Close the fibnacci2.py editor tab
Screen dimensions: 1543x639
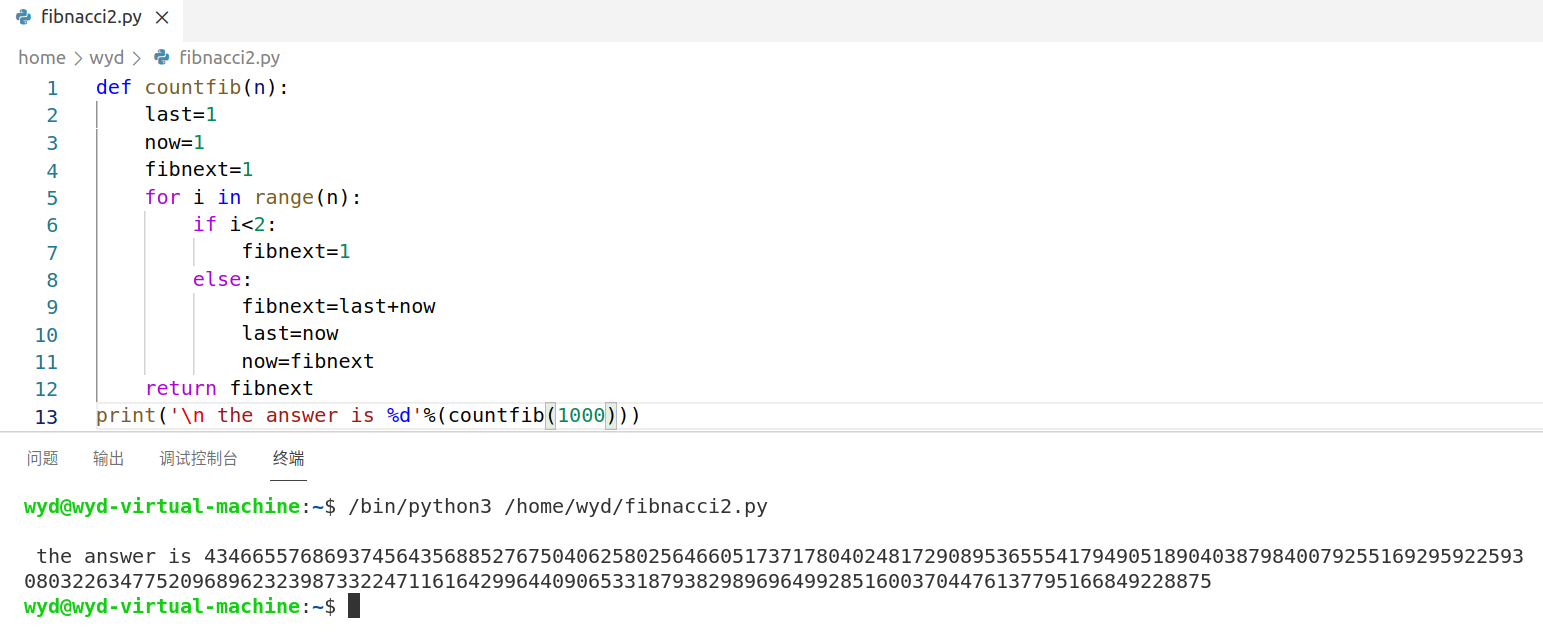(163, 18)
